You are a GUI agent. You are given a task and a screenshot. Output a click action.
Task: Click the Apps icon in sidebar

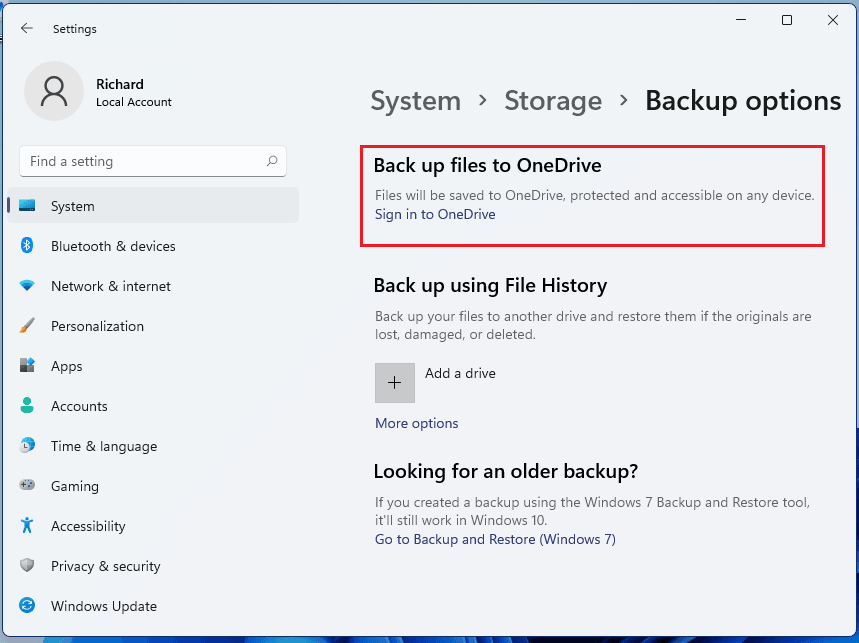point(28,366)
